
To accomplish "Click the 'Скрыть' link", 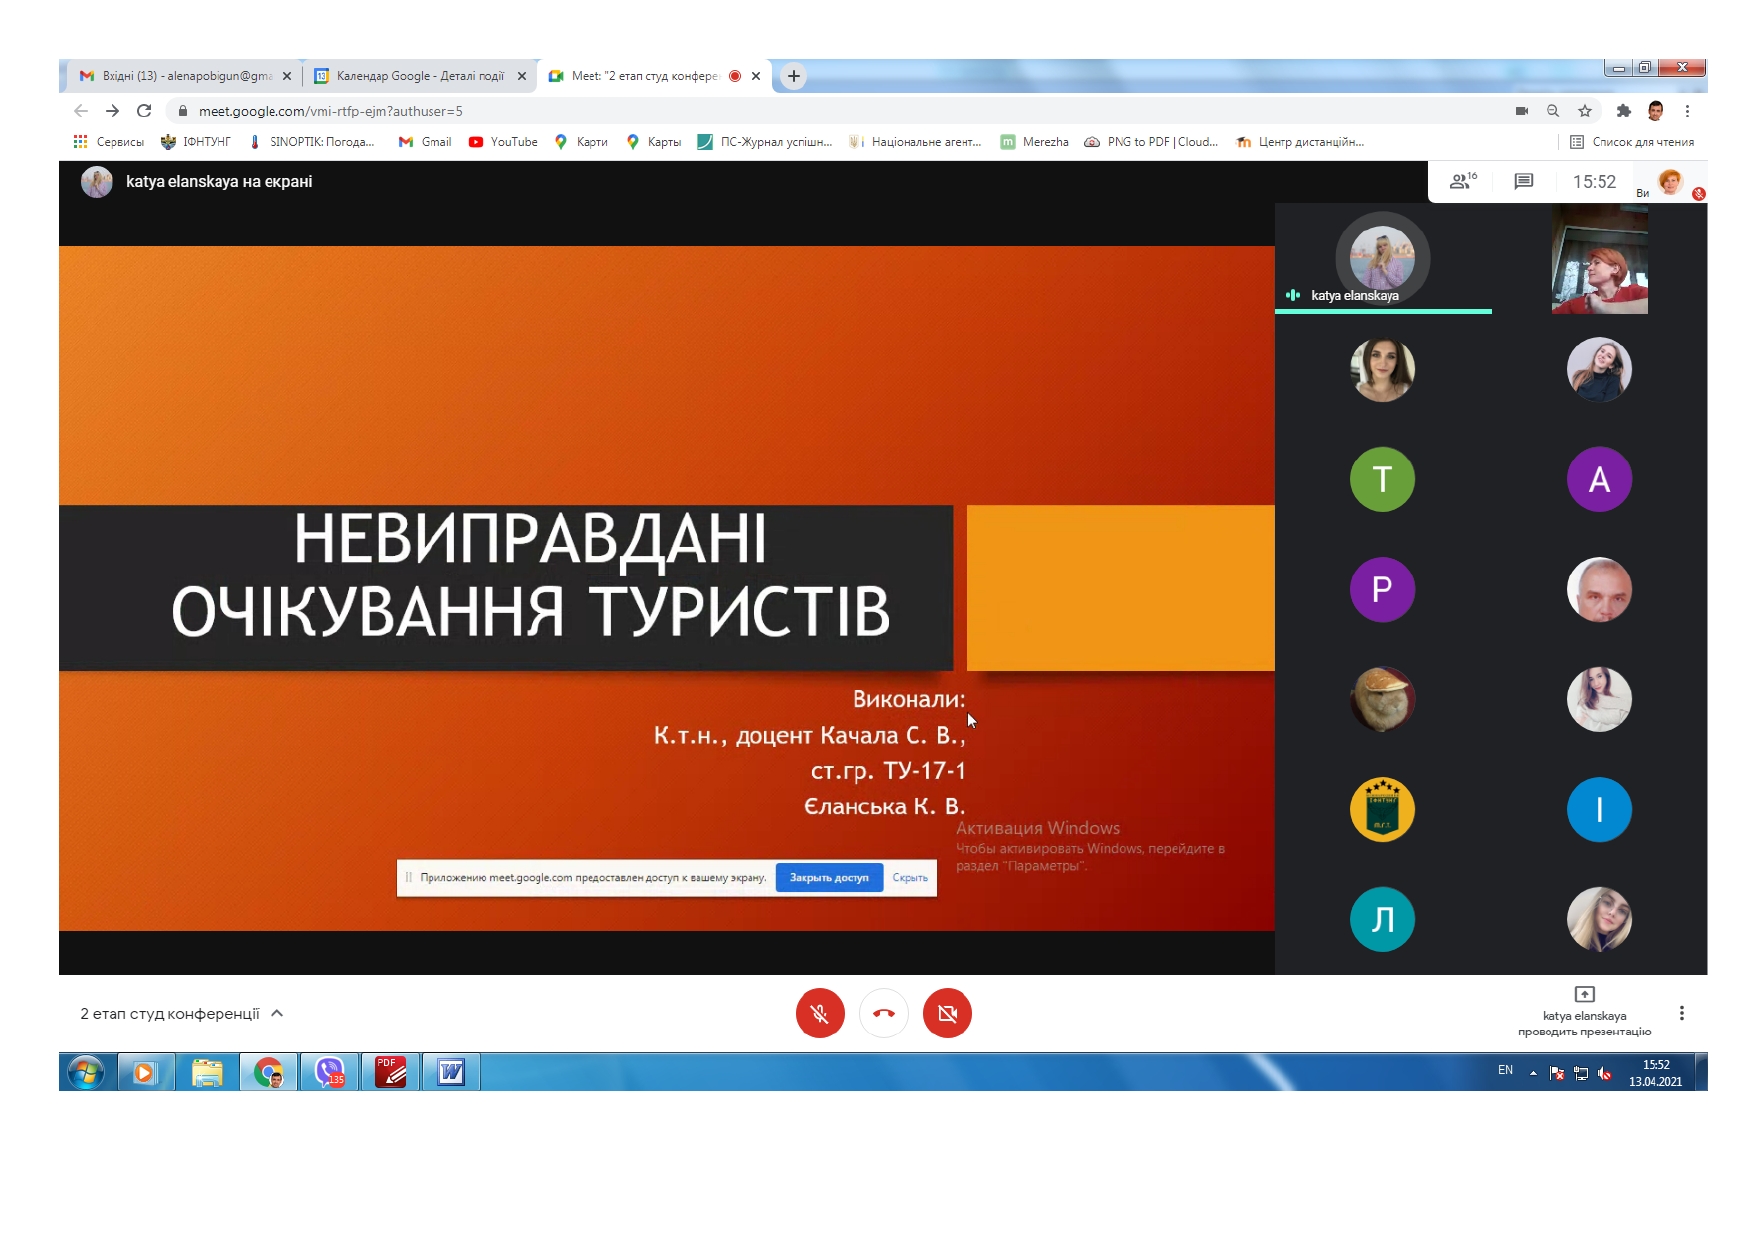I will [x=910, y=877].
